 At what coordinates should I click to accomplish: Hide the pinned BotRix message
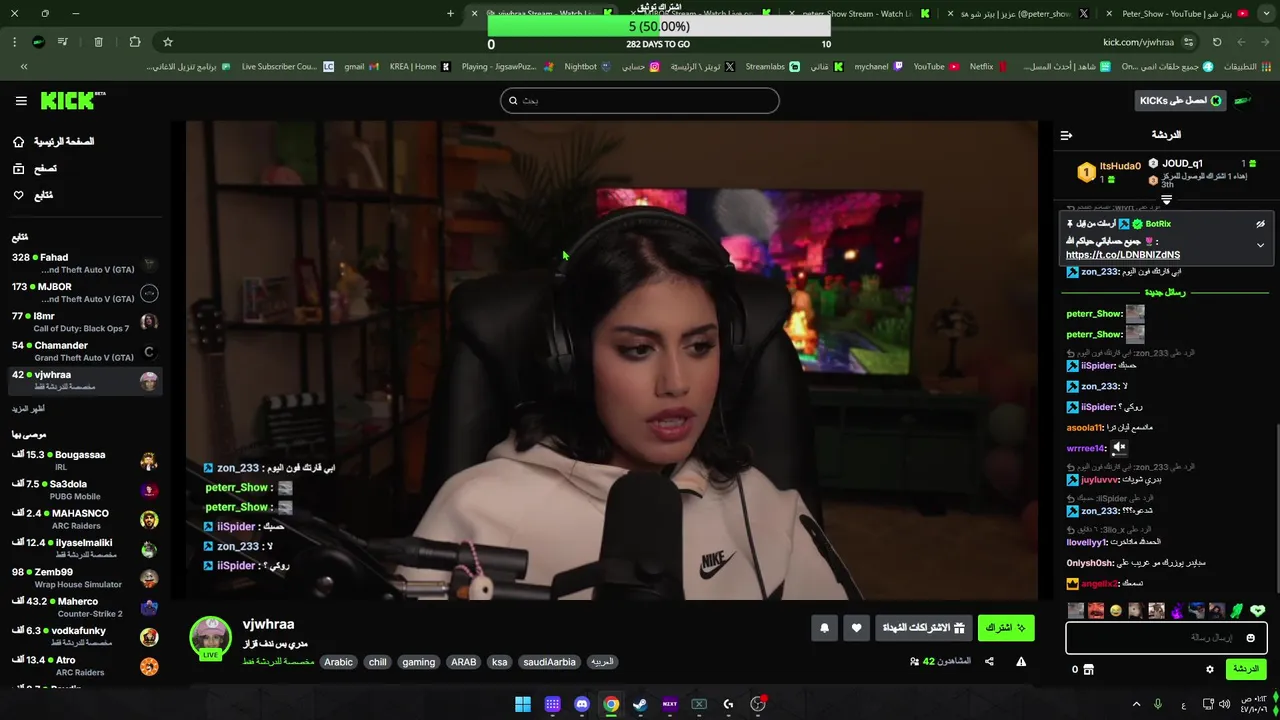[1260, 224]
